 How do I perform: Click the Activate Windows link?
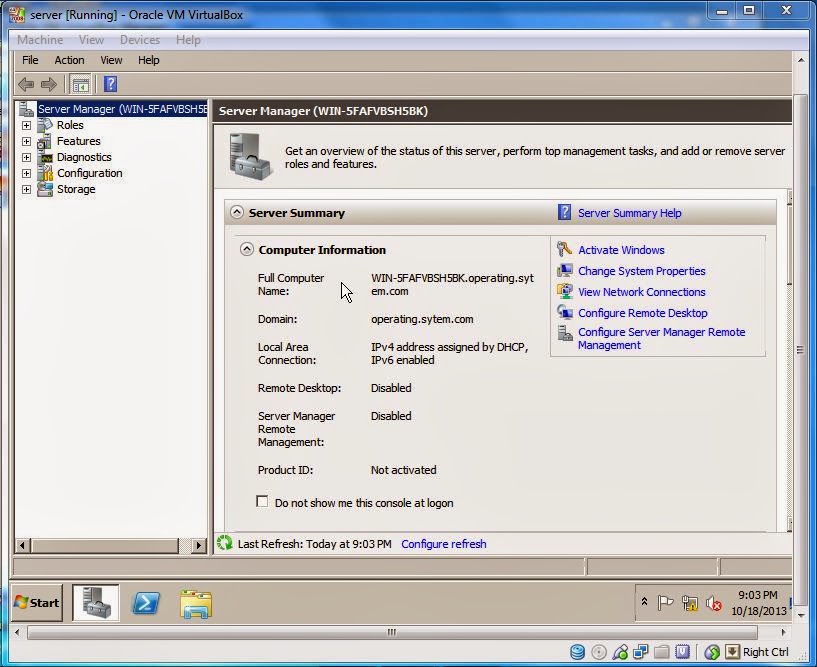click(x=621, y=250)
